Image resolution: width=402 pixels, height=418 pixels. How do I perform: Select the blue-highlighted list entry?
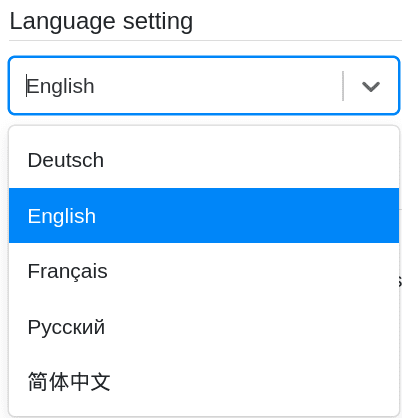(204, 216)
